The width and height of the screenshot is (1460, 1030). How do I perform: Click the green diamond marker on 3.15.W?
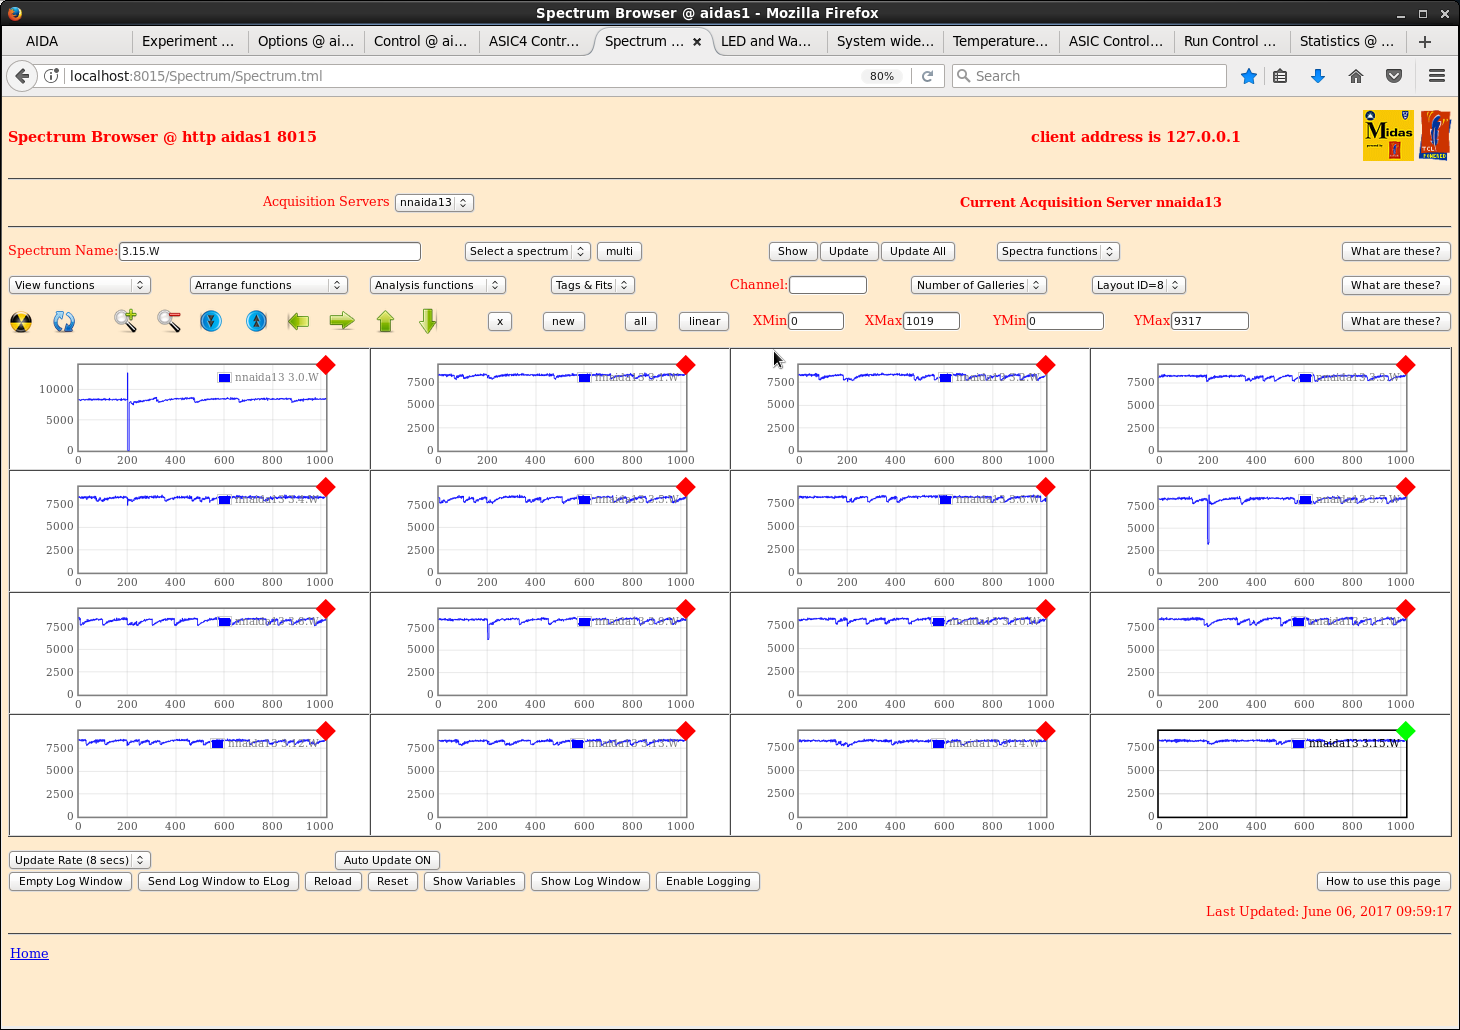1405,731
